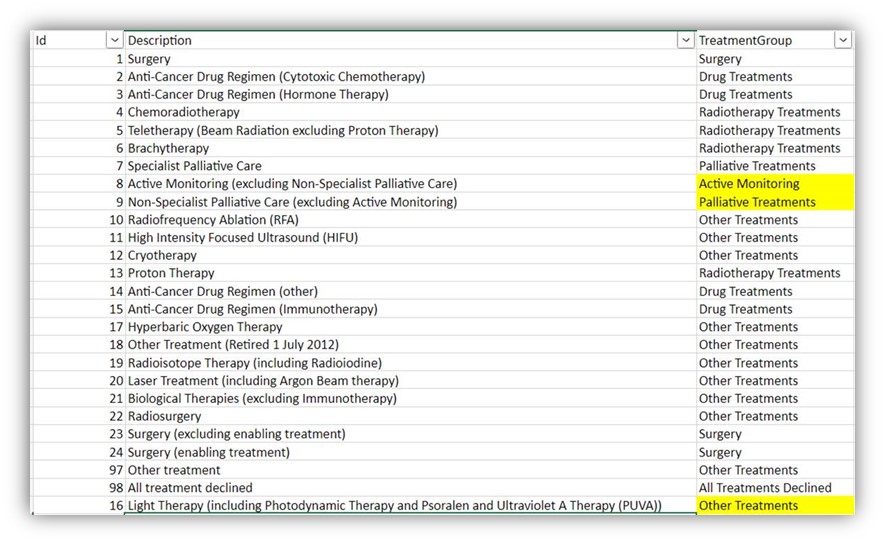Select the TreatmentGroup header cell
Viewport: 885px width, 545px height.
[776, 40]
